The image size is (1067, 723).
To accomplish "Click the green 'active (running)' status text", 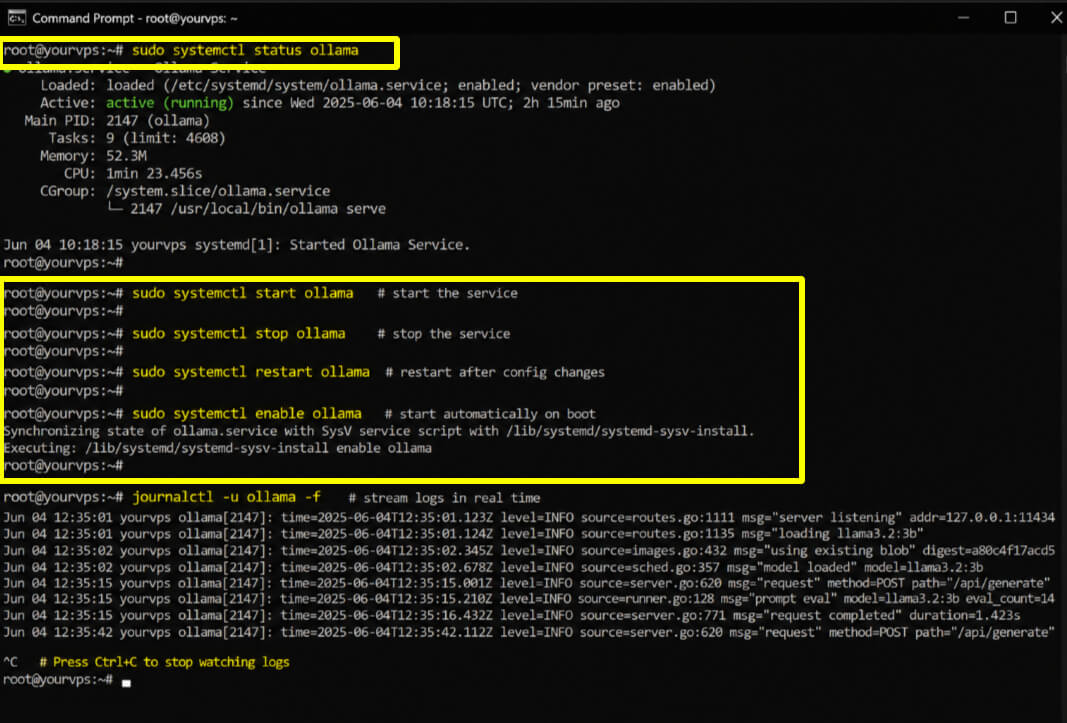I will [169, 103].
